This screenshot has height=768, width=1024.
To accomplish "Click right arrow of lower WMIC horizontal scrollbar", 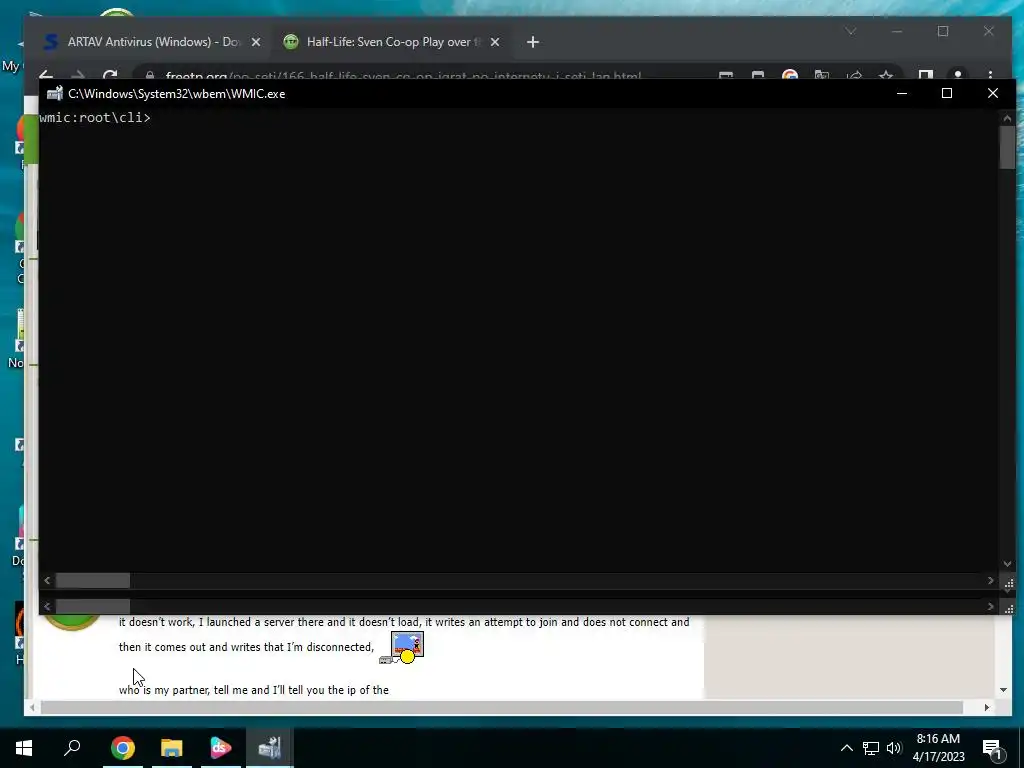I will [991, 607].
